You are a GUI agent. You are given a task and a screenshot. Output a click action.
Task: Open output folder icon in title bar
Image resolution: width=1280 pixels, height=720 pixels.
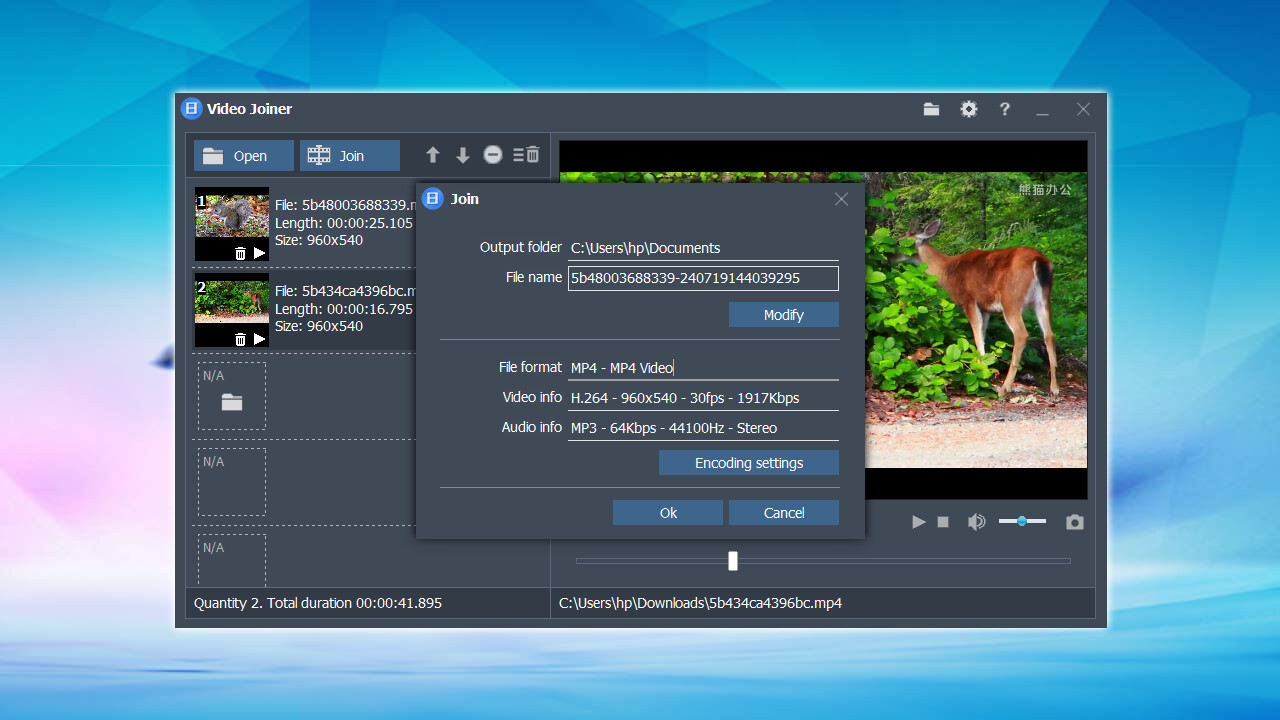931,109
